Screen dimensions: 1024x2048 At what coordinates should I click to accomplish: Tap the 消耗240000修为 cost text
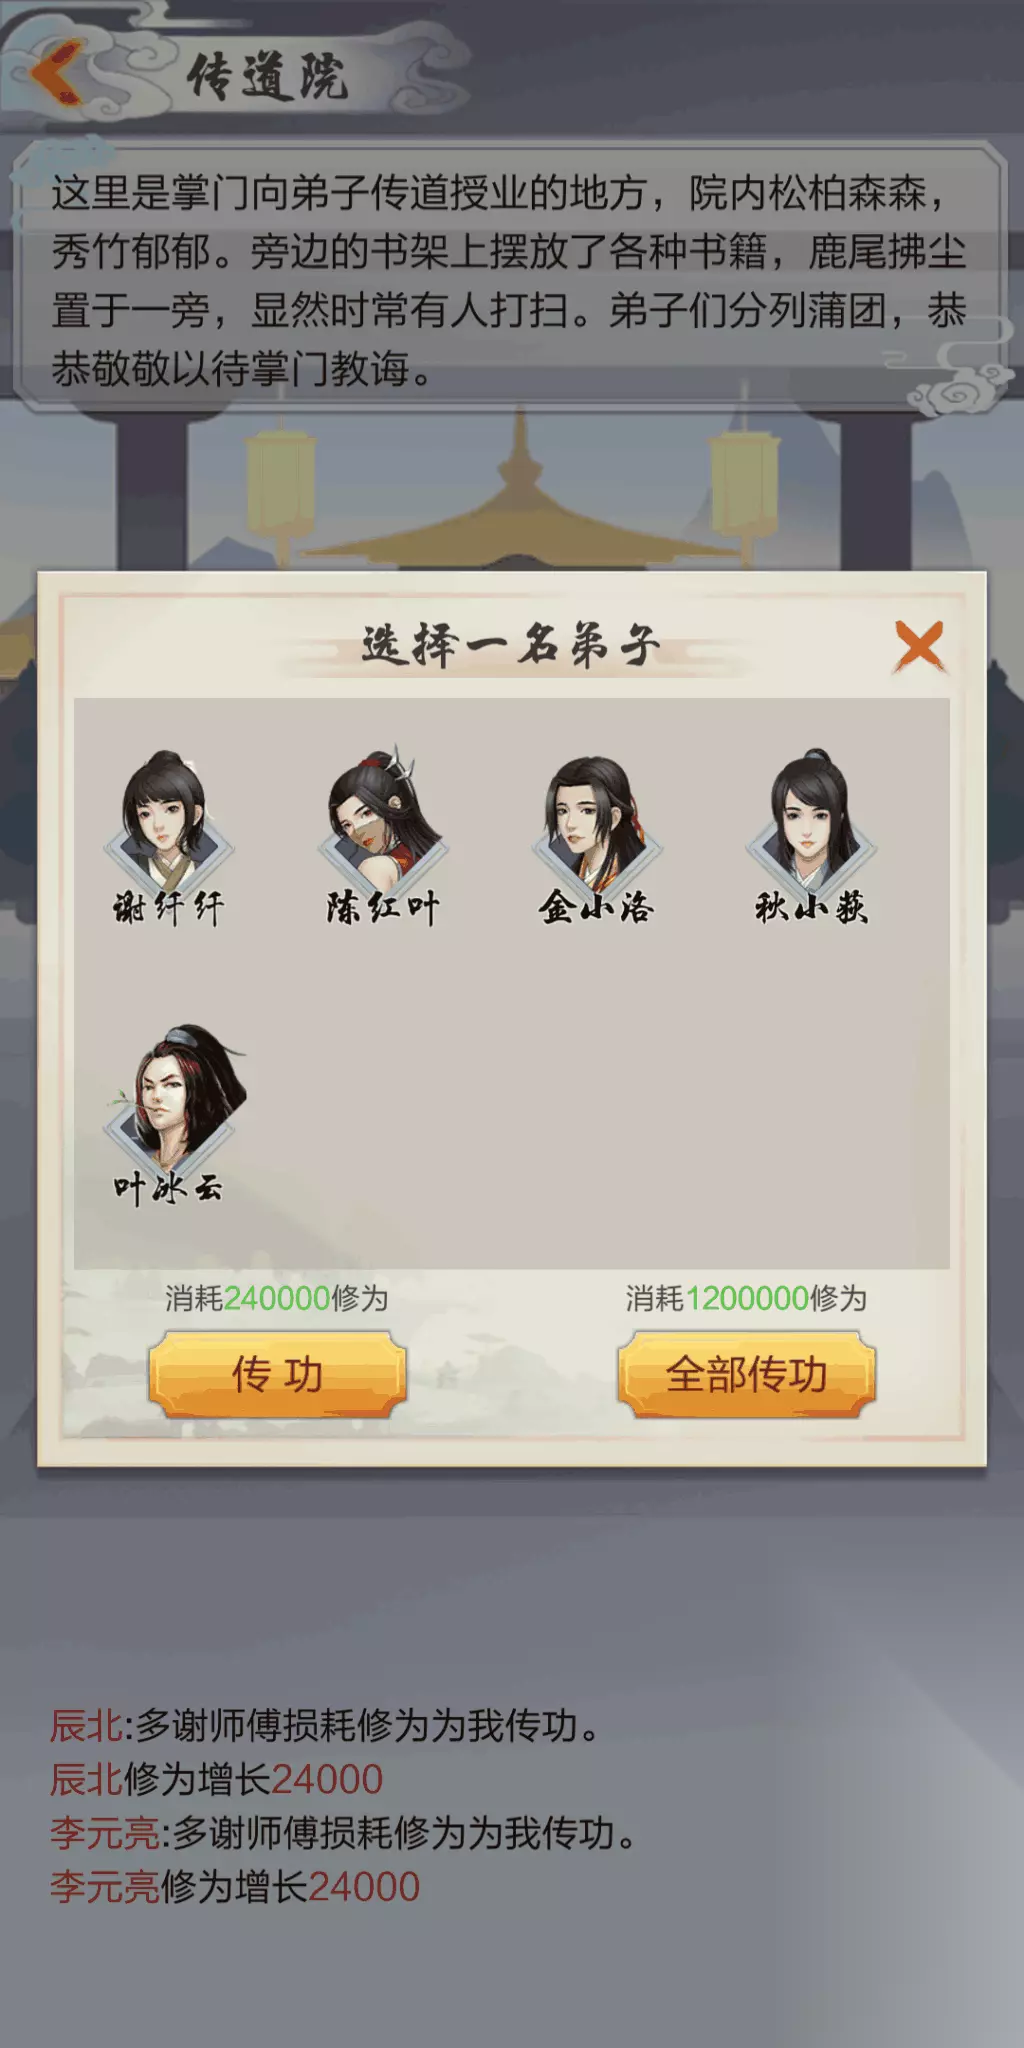pos(277,1298)
